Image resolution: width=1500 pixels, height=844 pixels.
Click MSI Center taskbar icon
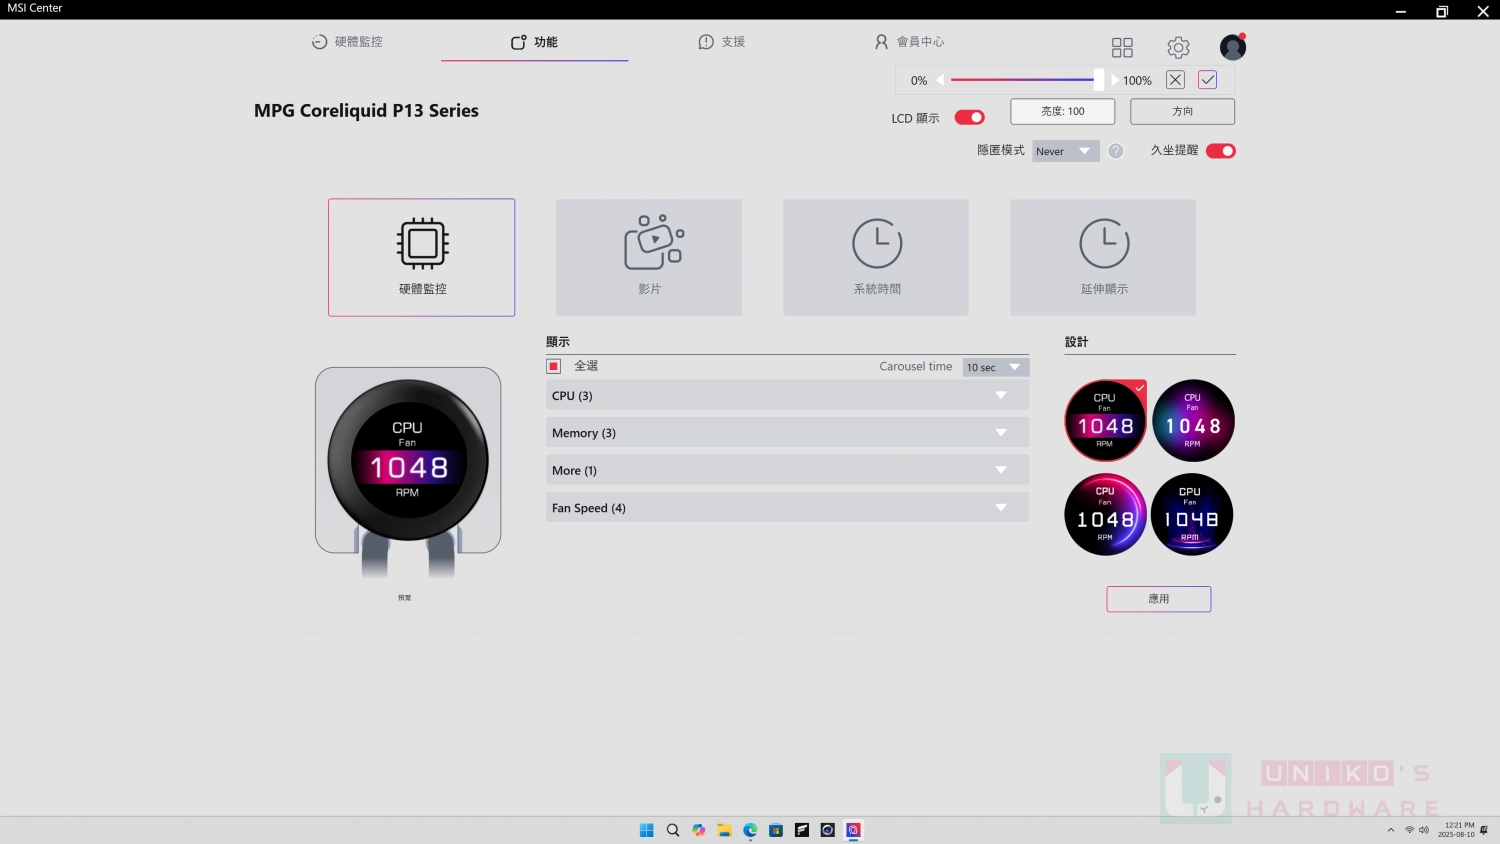tap(853, 830)
